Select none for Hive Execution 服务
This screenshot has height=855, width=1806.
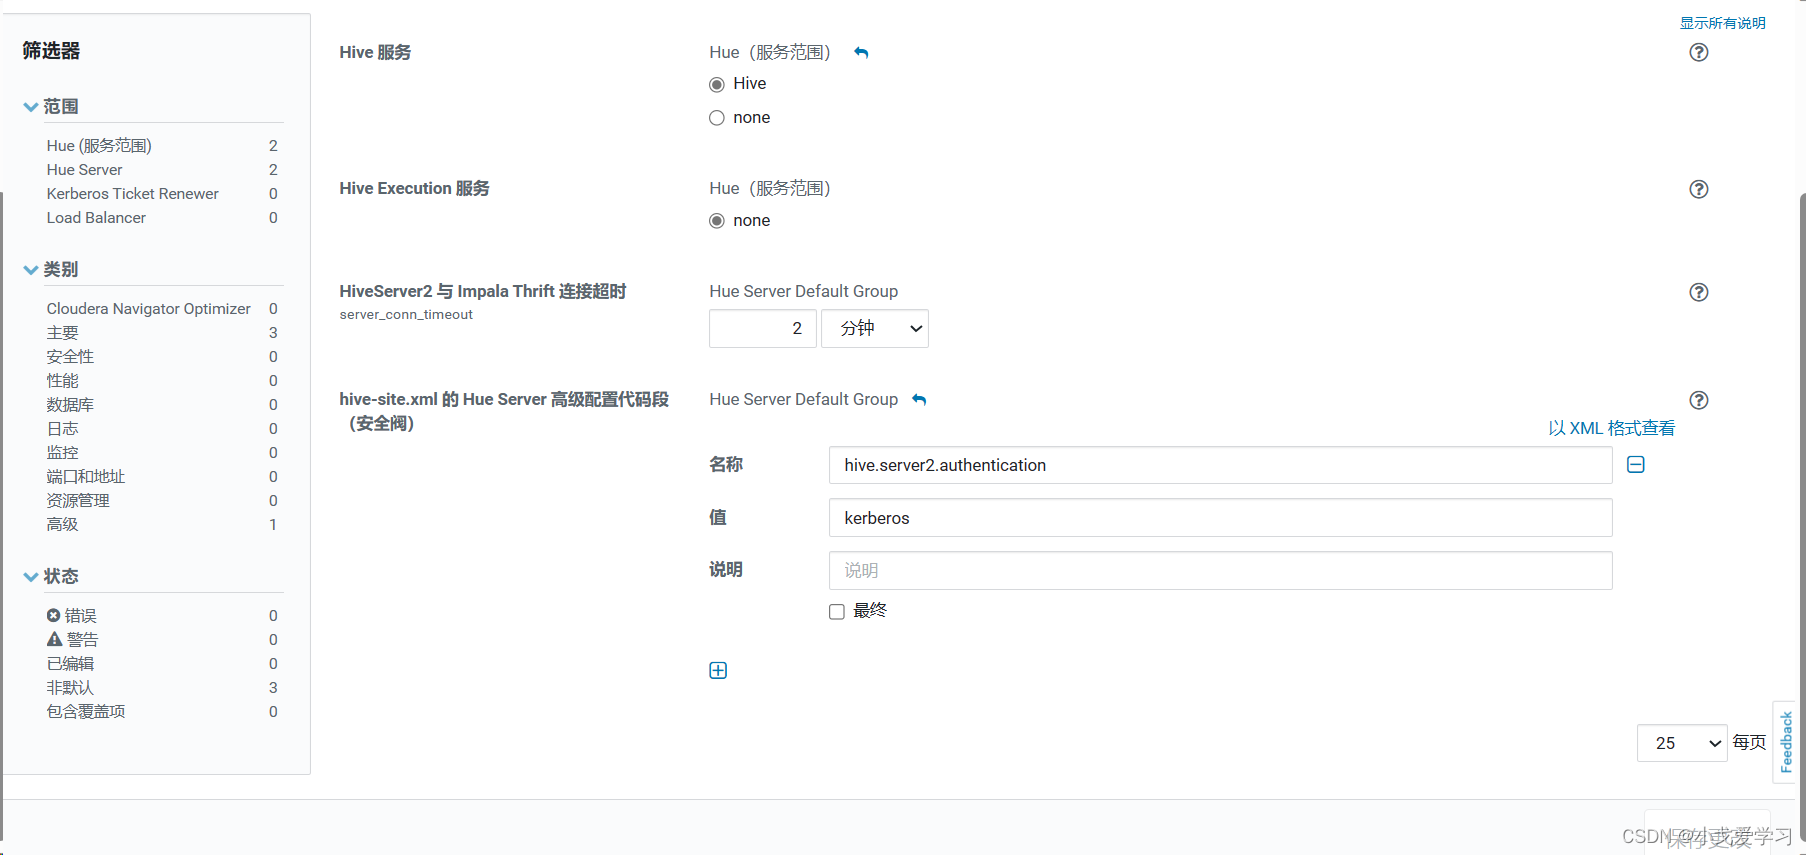[717, 221]
